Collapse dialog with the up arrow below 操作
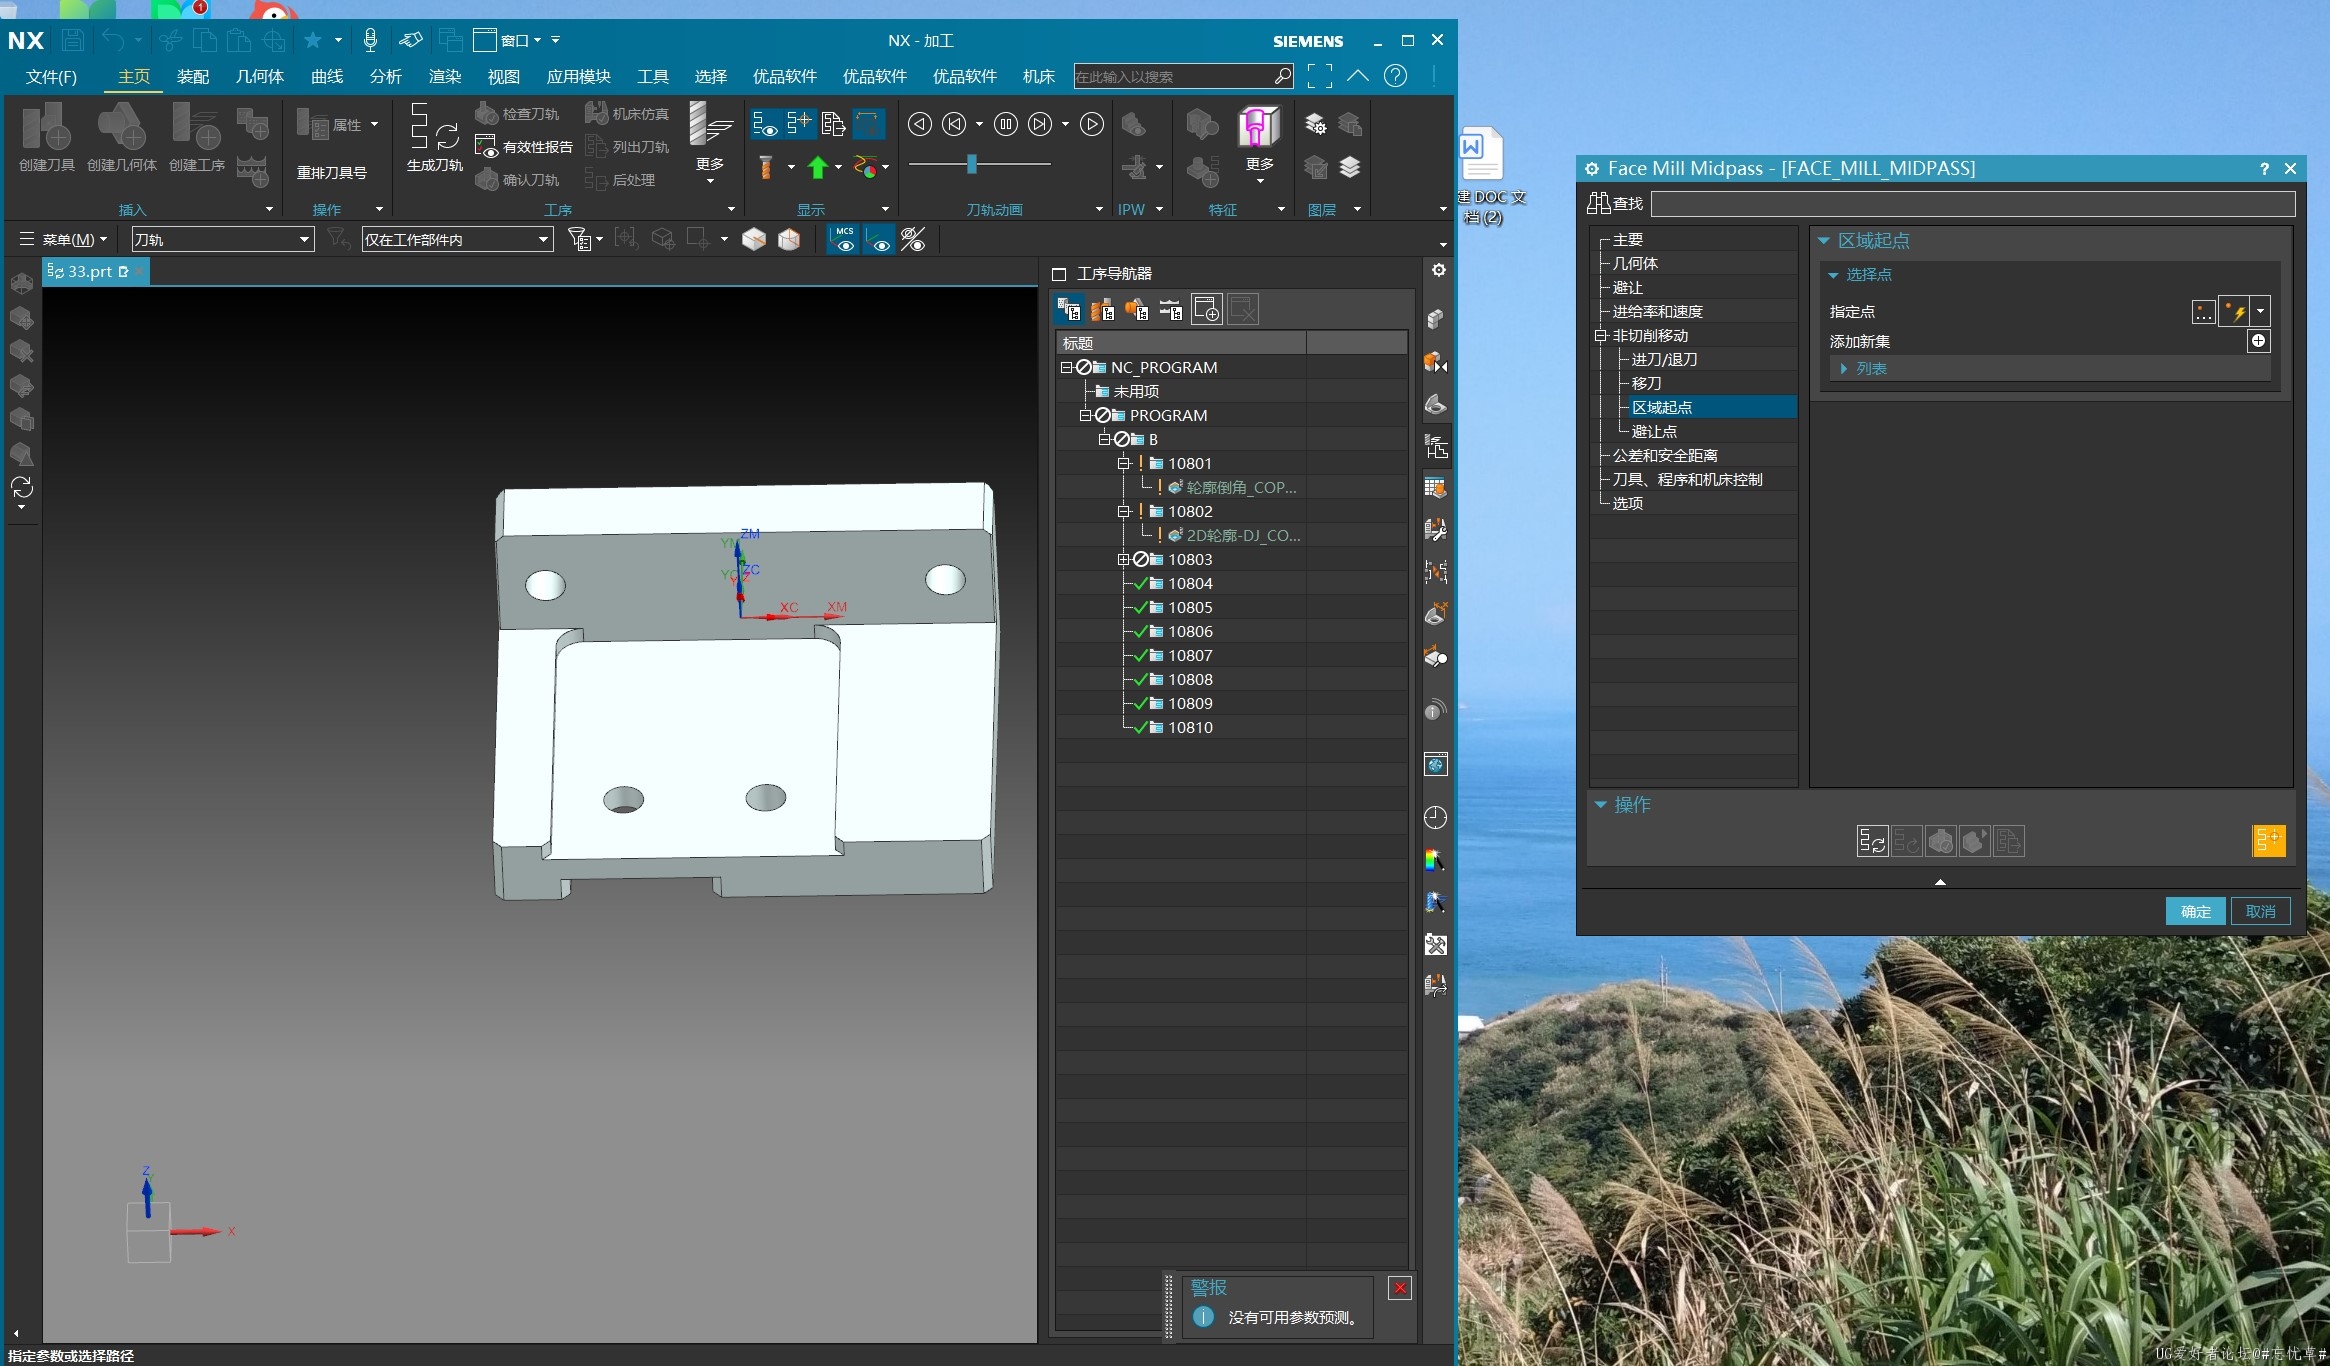Viewport: 2330px width, 1366px height. pyautogui.click(x=1940, y=881)
